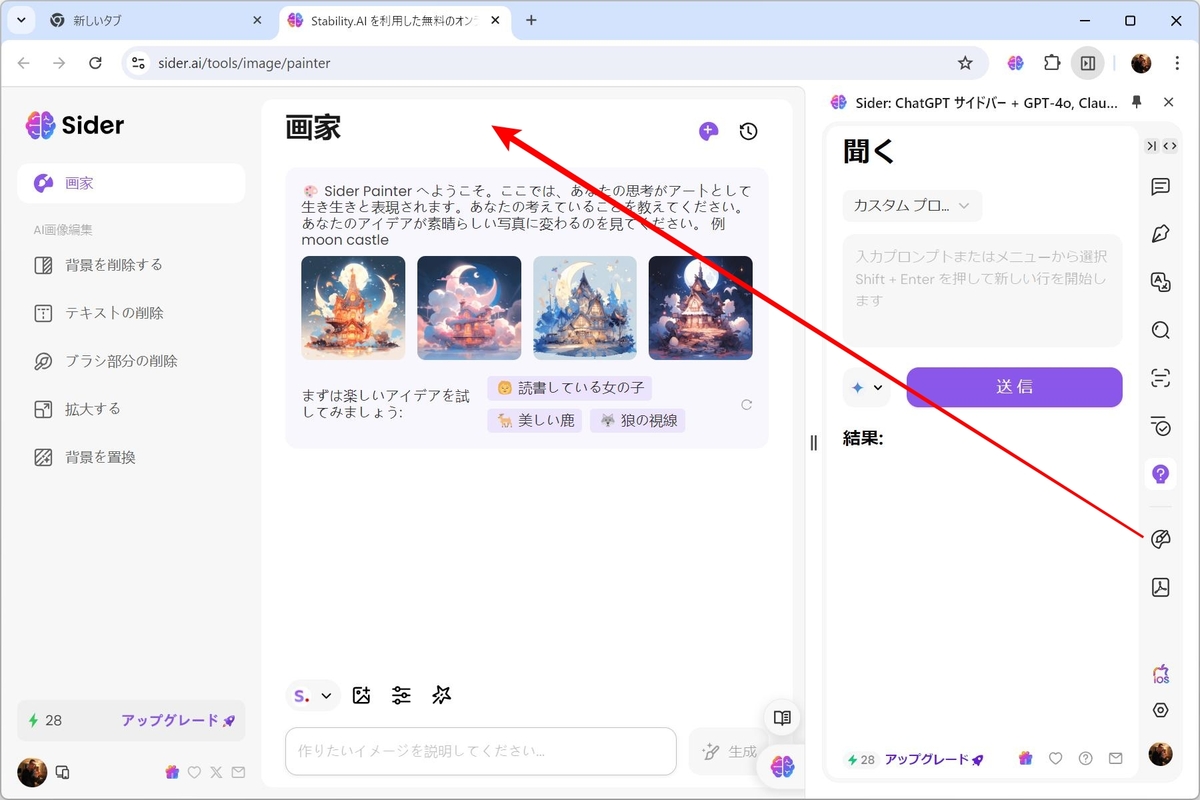The image size is (1200, 800).
Task: Select 画家 in the left menu
Action: coord(131,183)
